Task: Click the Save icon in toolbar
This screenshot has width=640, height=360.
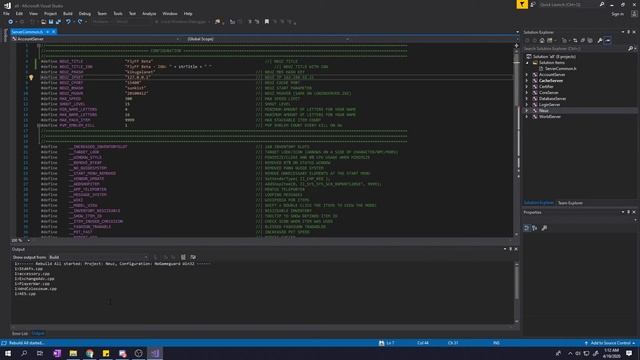Action: pos(51,22)
